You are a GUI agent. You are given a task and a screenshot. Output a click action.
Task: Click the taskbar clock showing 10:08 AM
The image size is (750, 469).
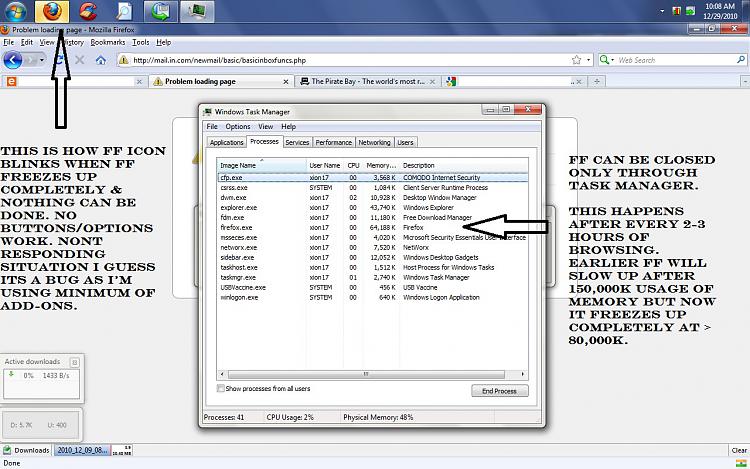[x=719, y=11]
